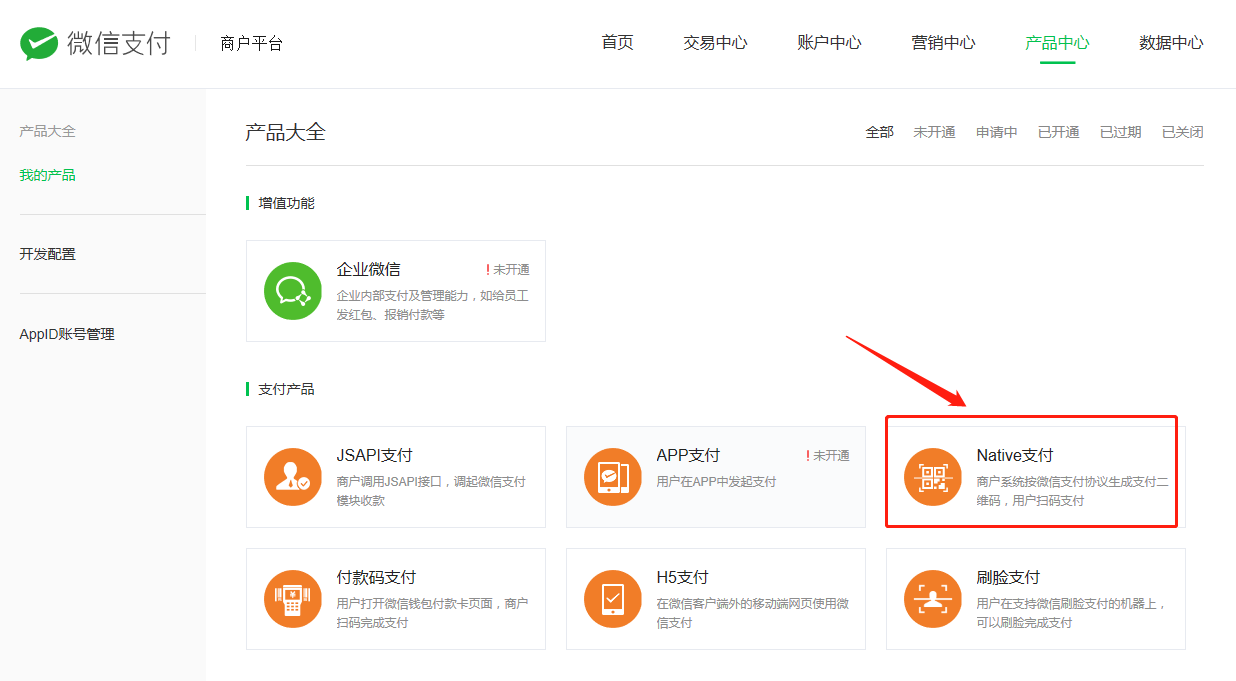
Task: Click the JSAPI支付 orange icon
Action: tap(293, 477)
